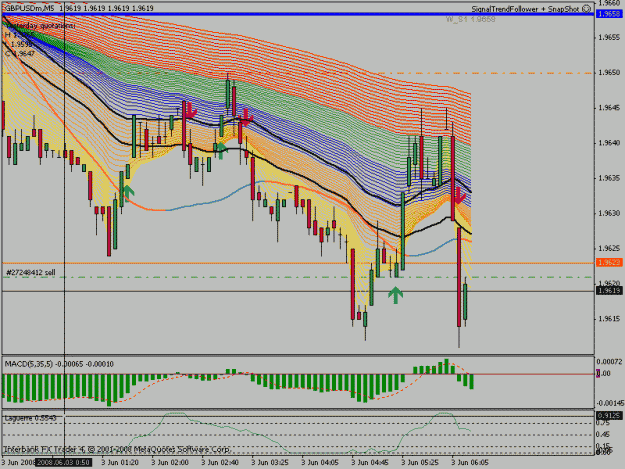The width and height of the screenshot is (625, 469).
Task: Click the orange 1.9623 price tag
Action: (609, 263)
